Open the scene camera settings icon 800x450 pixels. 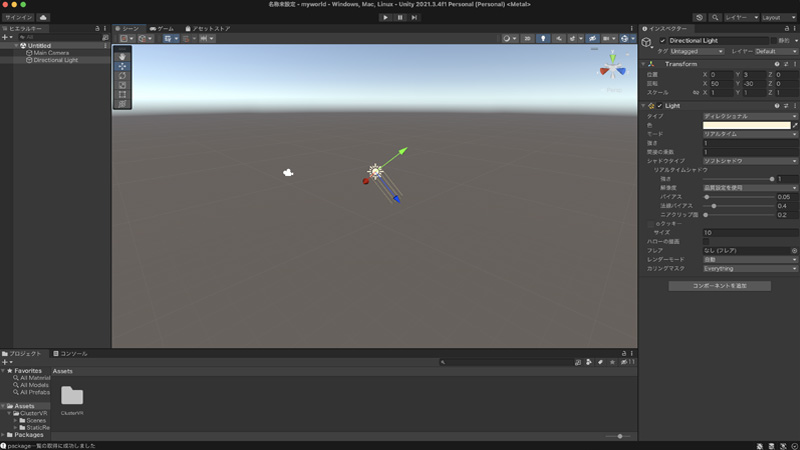608,38
